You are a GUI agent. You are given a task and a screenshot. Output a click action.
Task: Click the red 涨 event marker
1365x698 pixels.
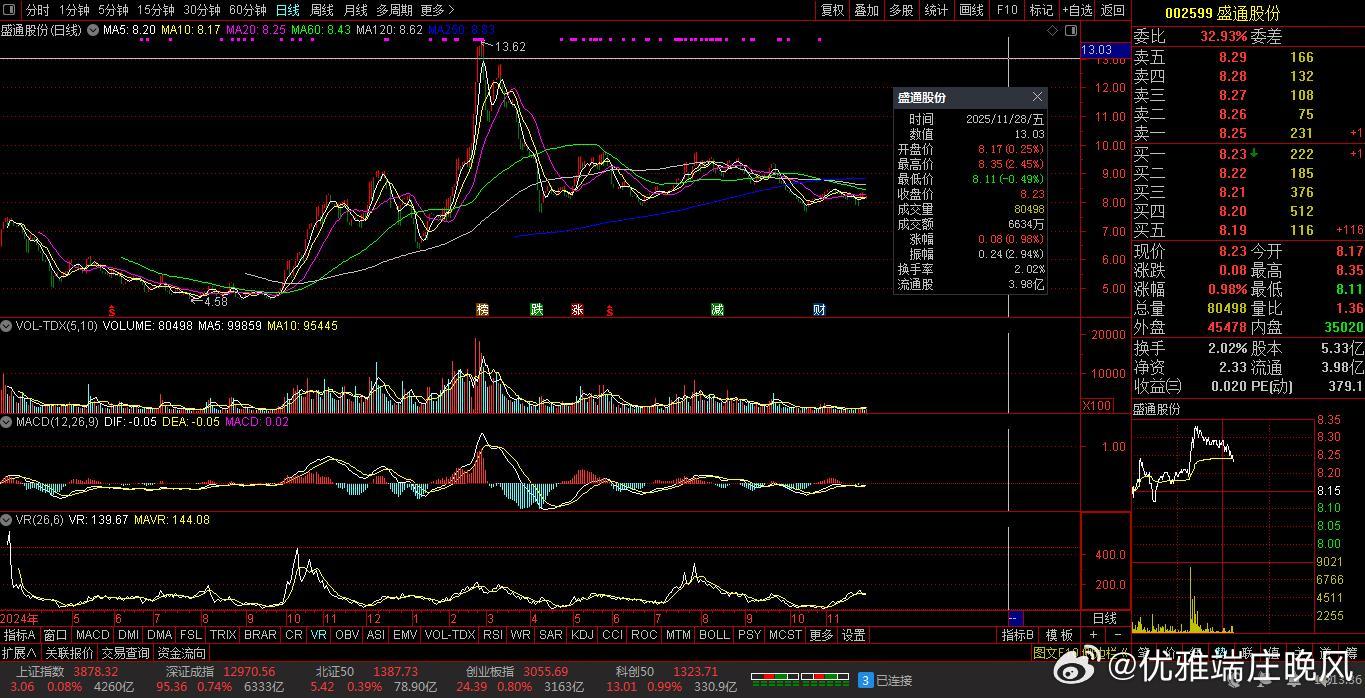point(577,309)
